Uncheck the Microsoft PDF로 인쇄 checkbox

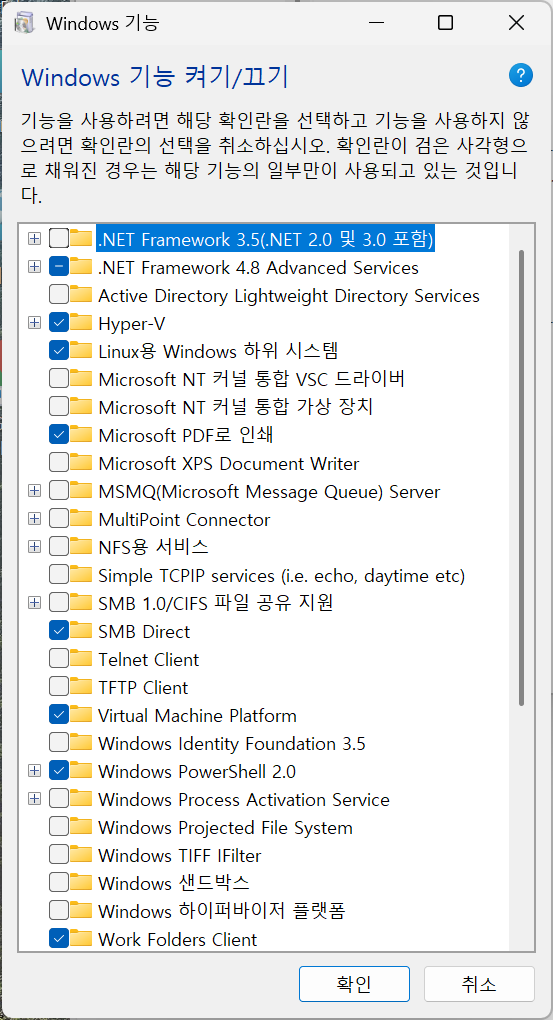pos(59,435)
